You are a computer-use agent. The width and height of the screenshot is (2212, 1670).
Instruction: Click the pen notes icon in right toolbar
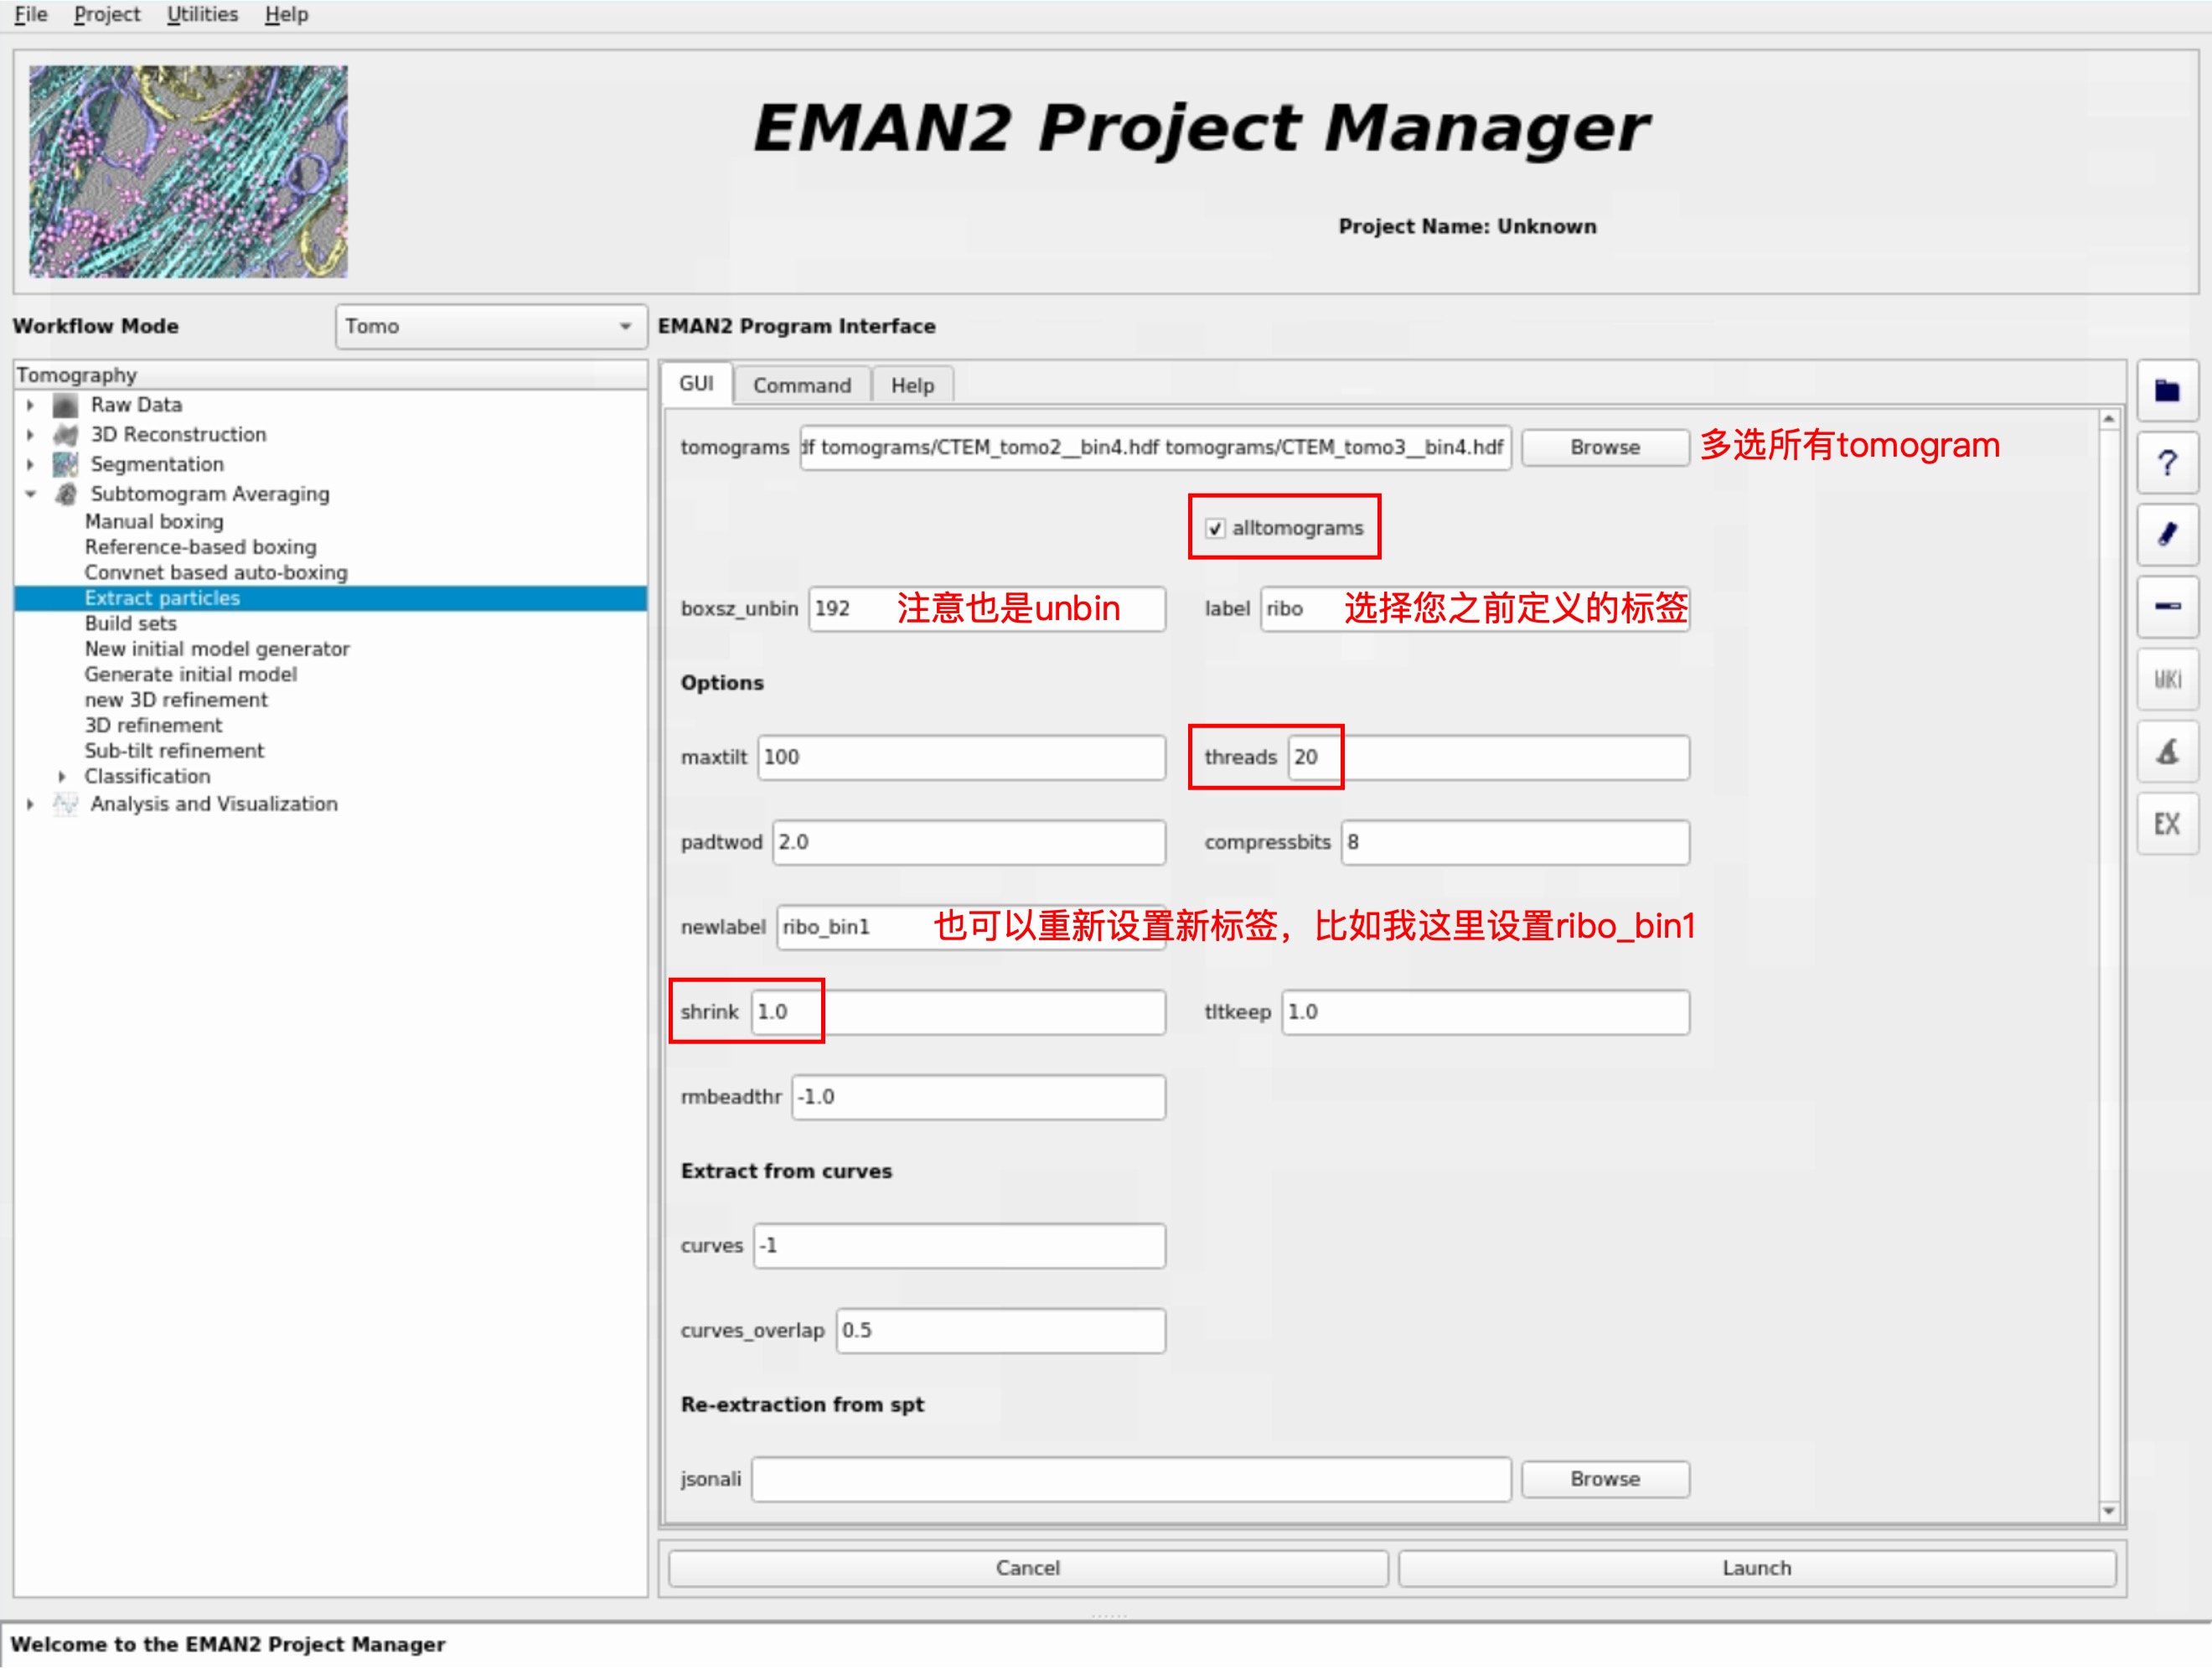[2167, 535]
